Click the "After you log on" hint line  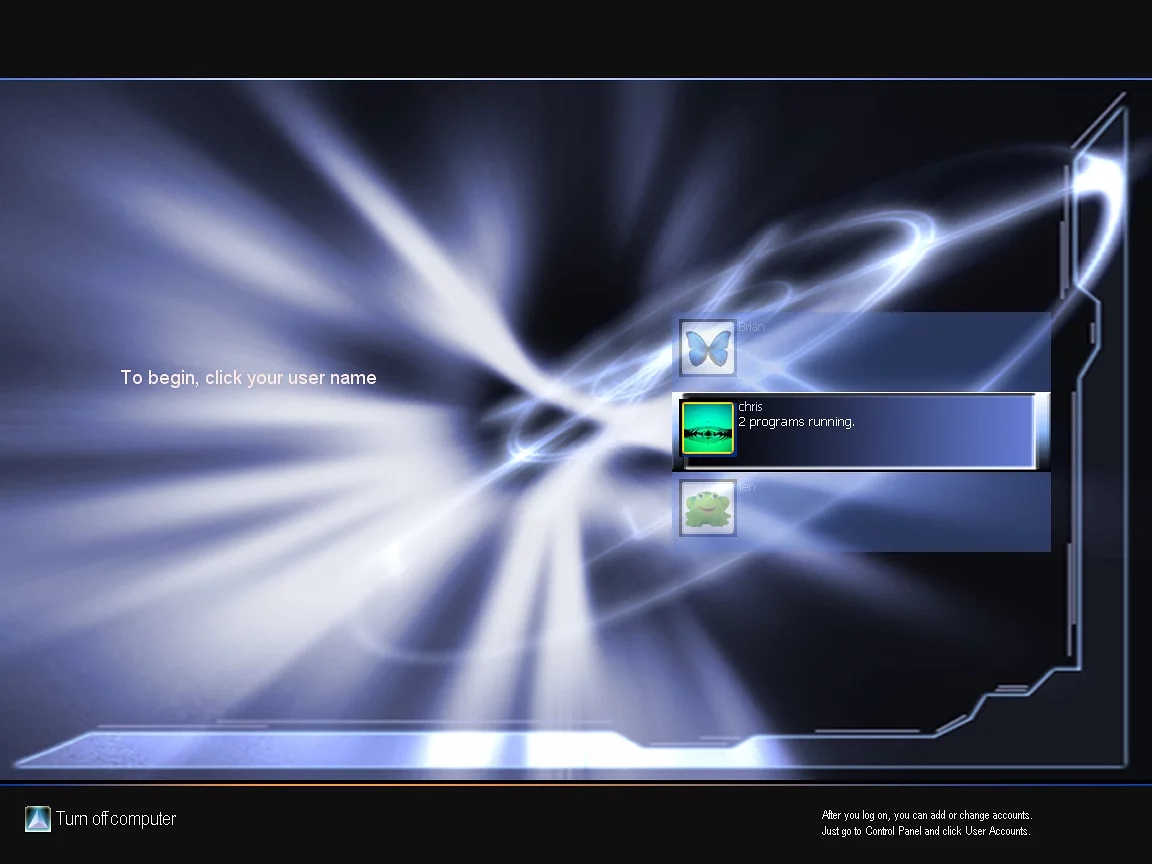(x=926, y=815)
